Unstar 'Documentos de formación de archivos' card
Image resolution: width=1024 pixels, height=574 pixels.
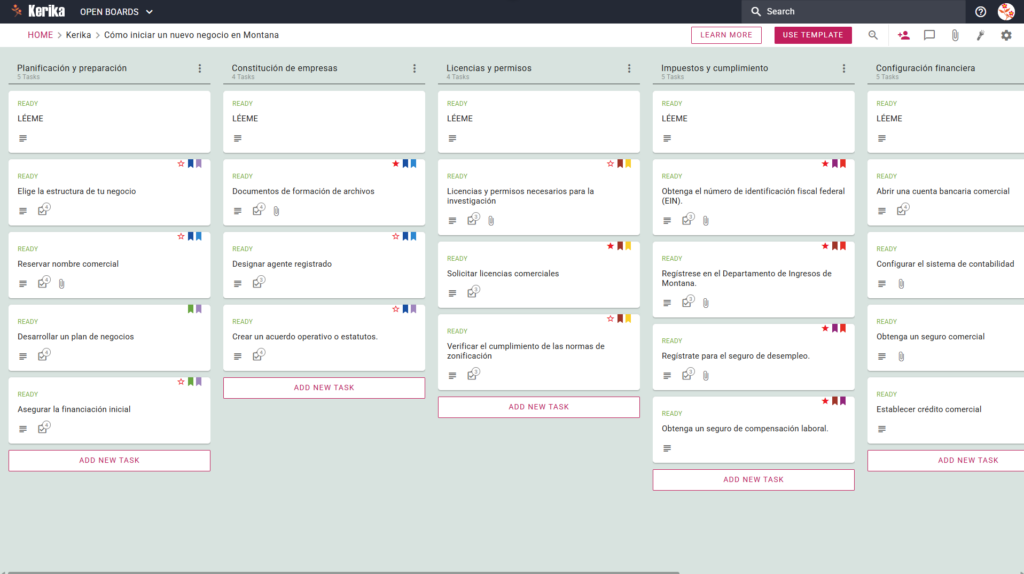(x=396, y=164)
